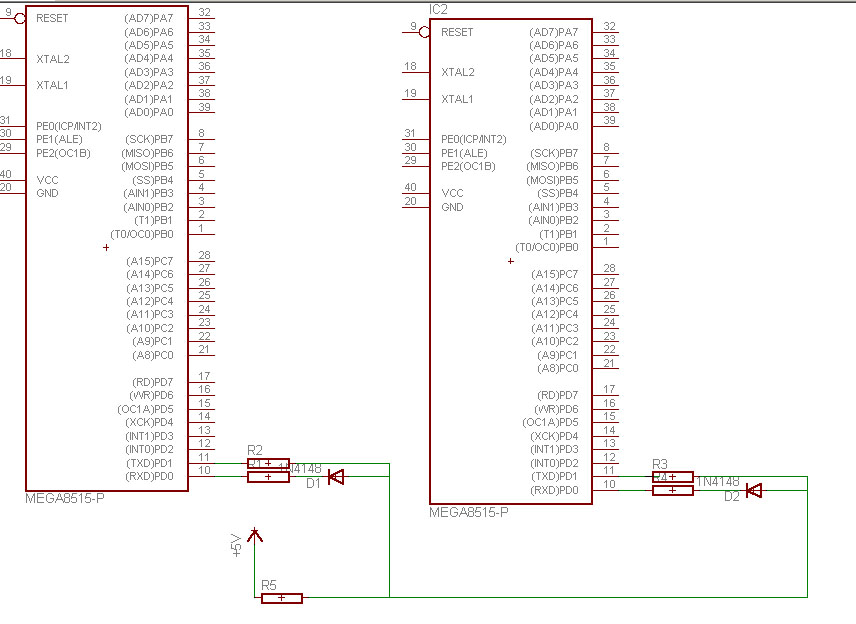Click the origin cross inside IC2
This screenshot has width=856, height=624.
tap(510, 262)
